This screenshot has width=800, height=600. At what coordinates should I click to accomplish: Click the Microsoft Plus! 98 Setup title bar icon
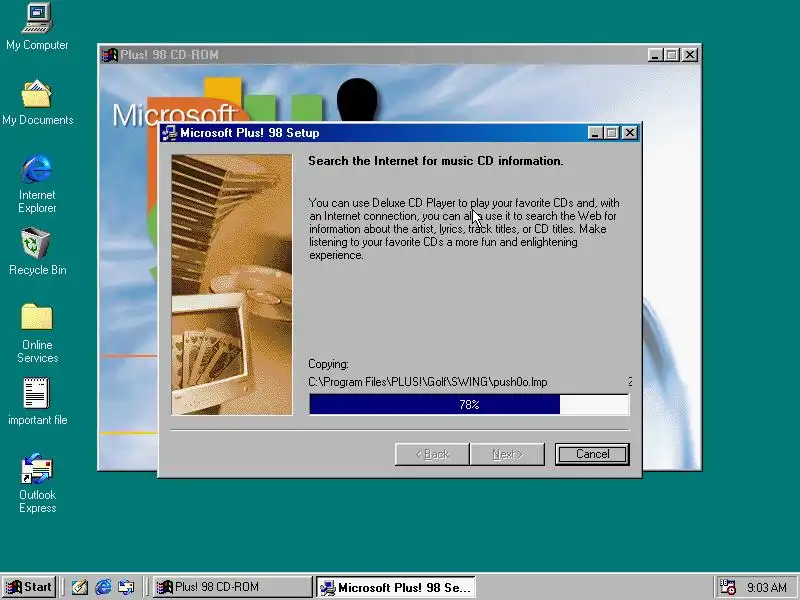(169, 133)
